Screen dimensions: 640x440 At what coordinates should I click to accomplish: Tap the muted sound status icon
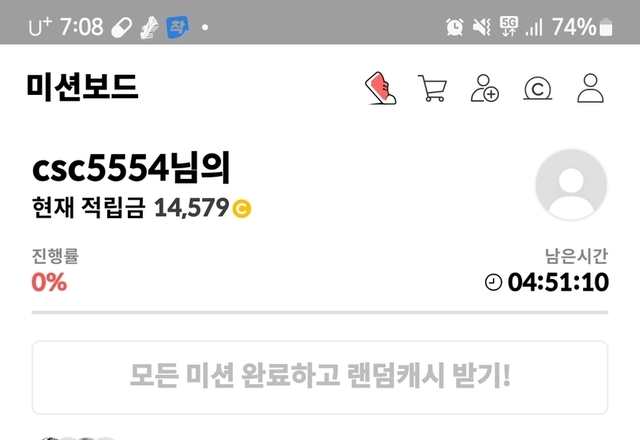[x=482, y=27]
